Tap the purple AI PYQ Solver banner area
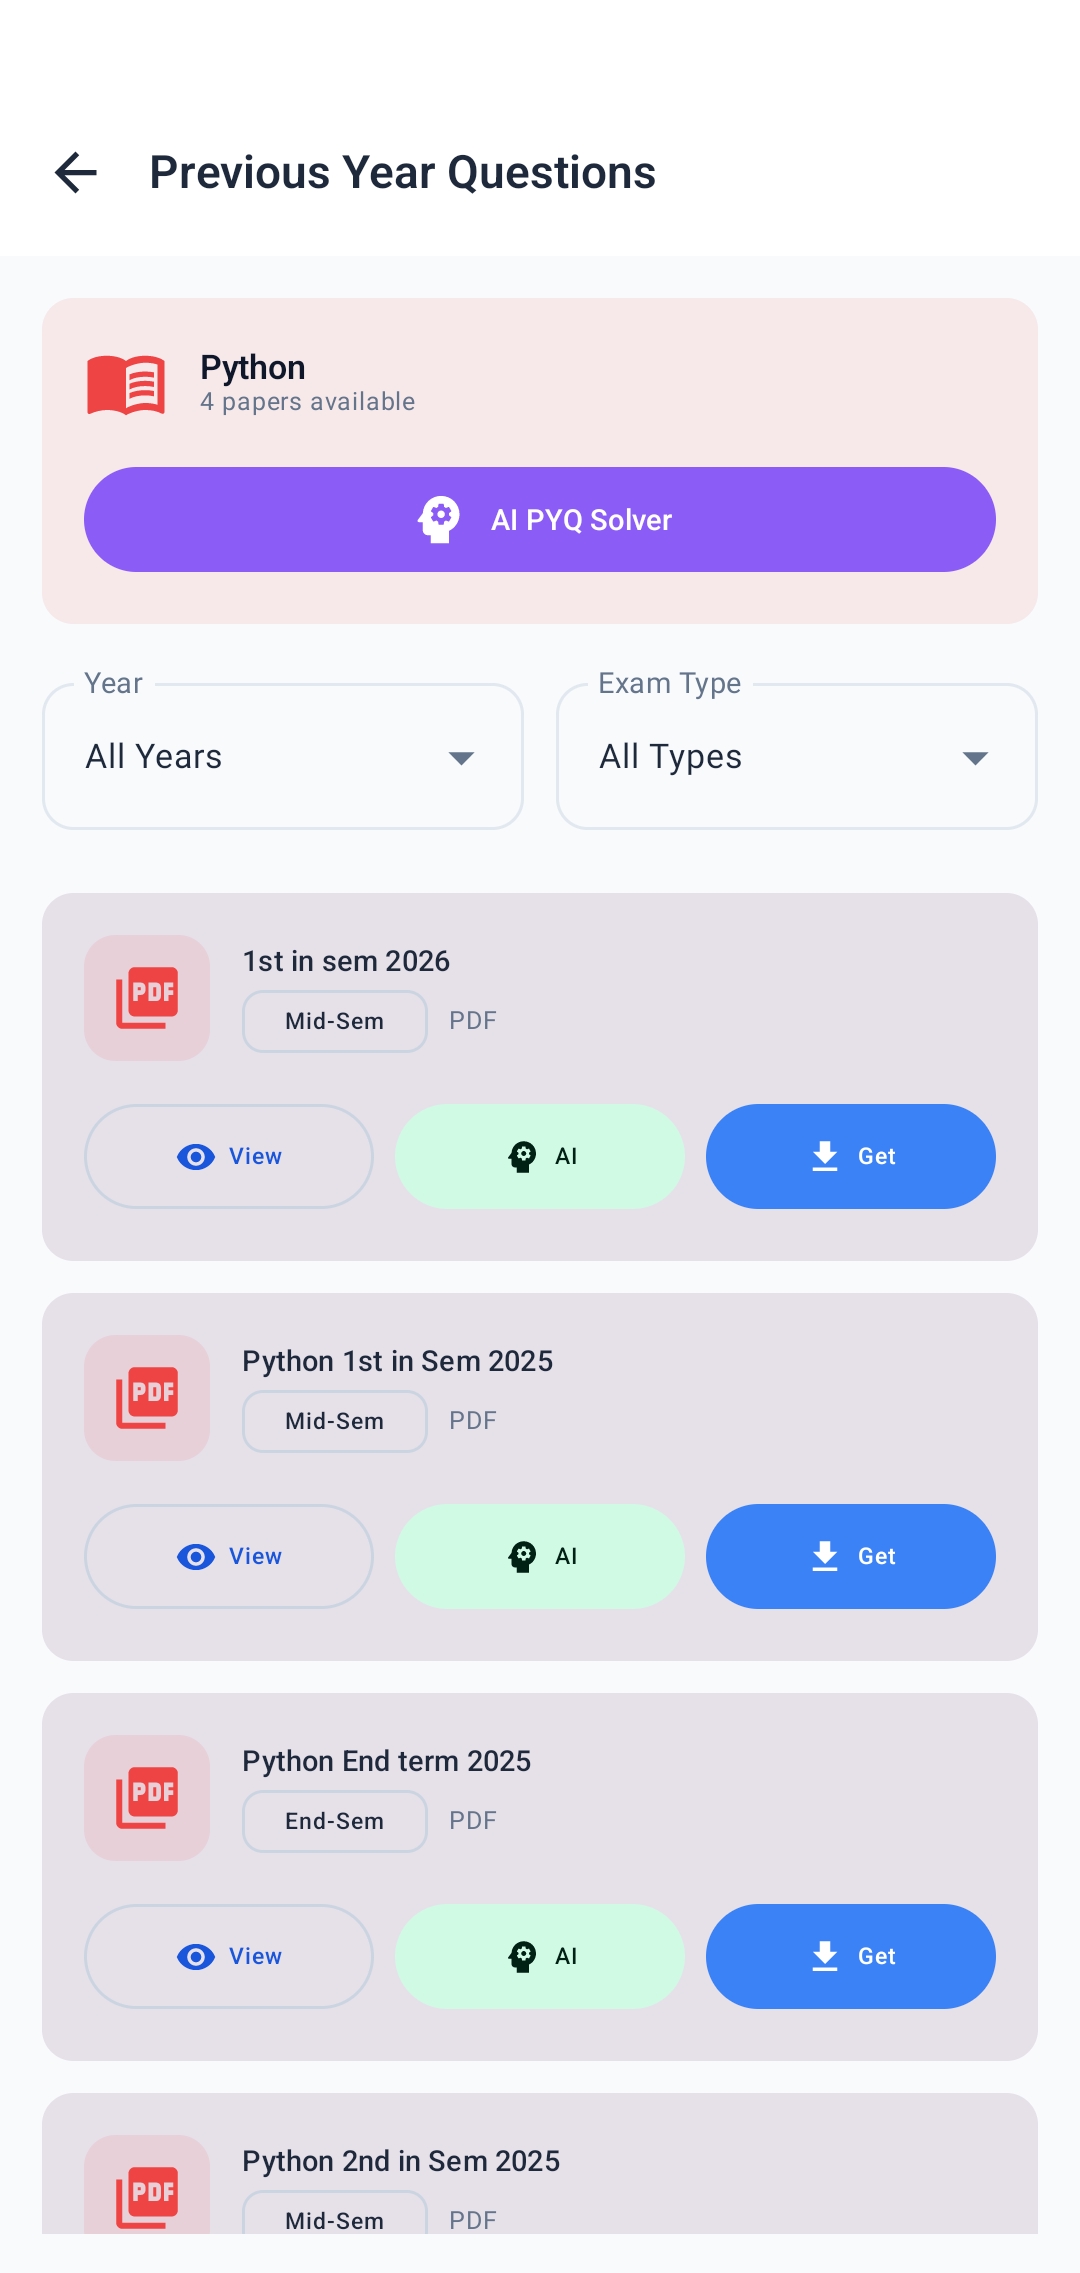 coord(540,519)
